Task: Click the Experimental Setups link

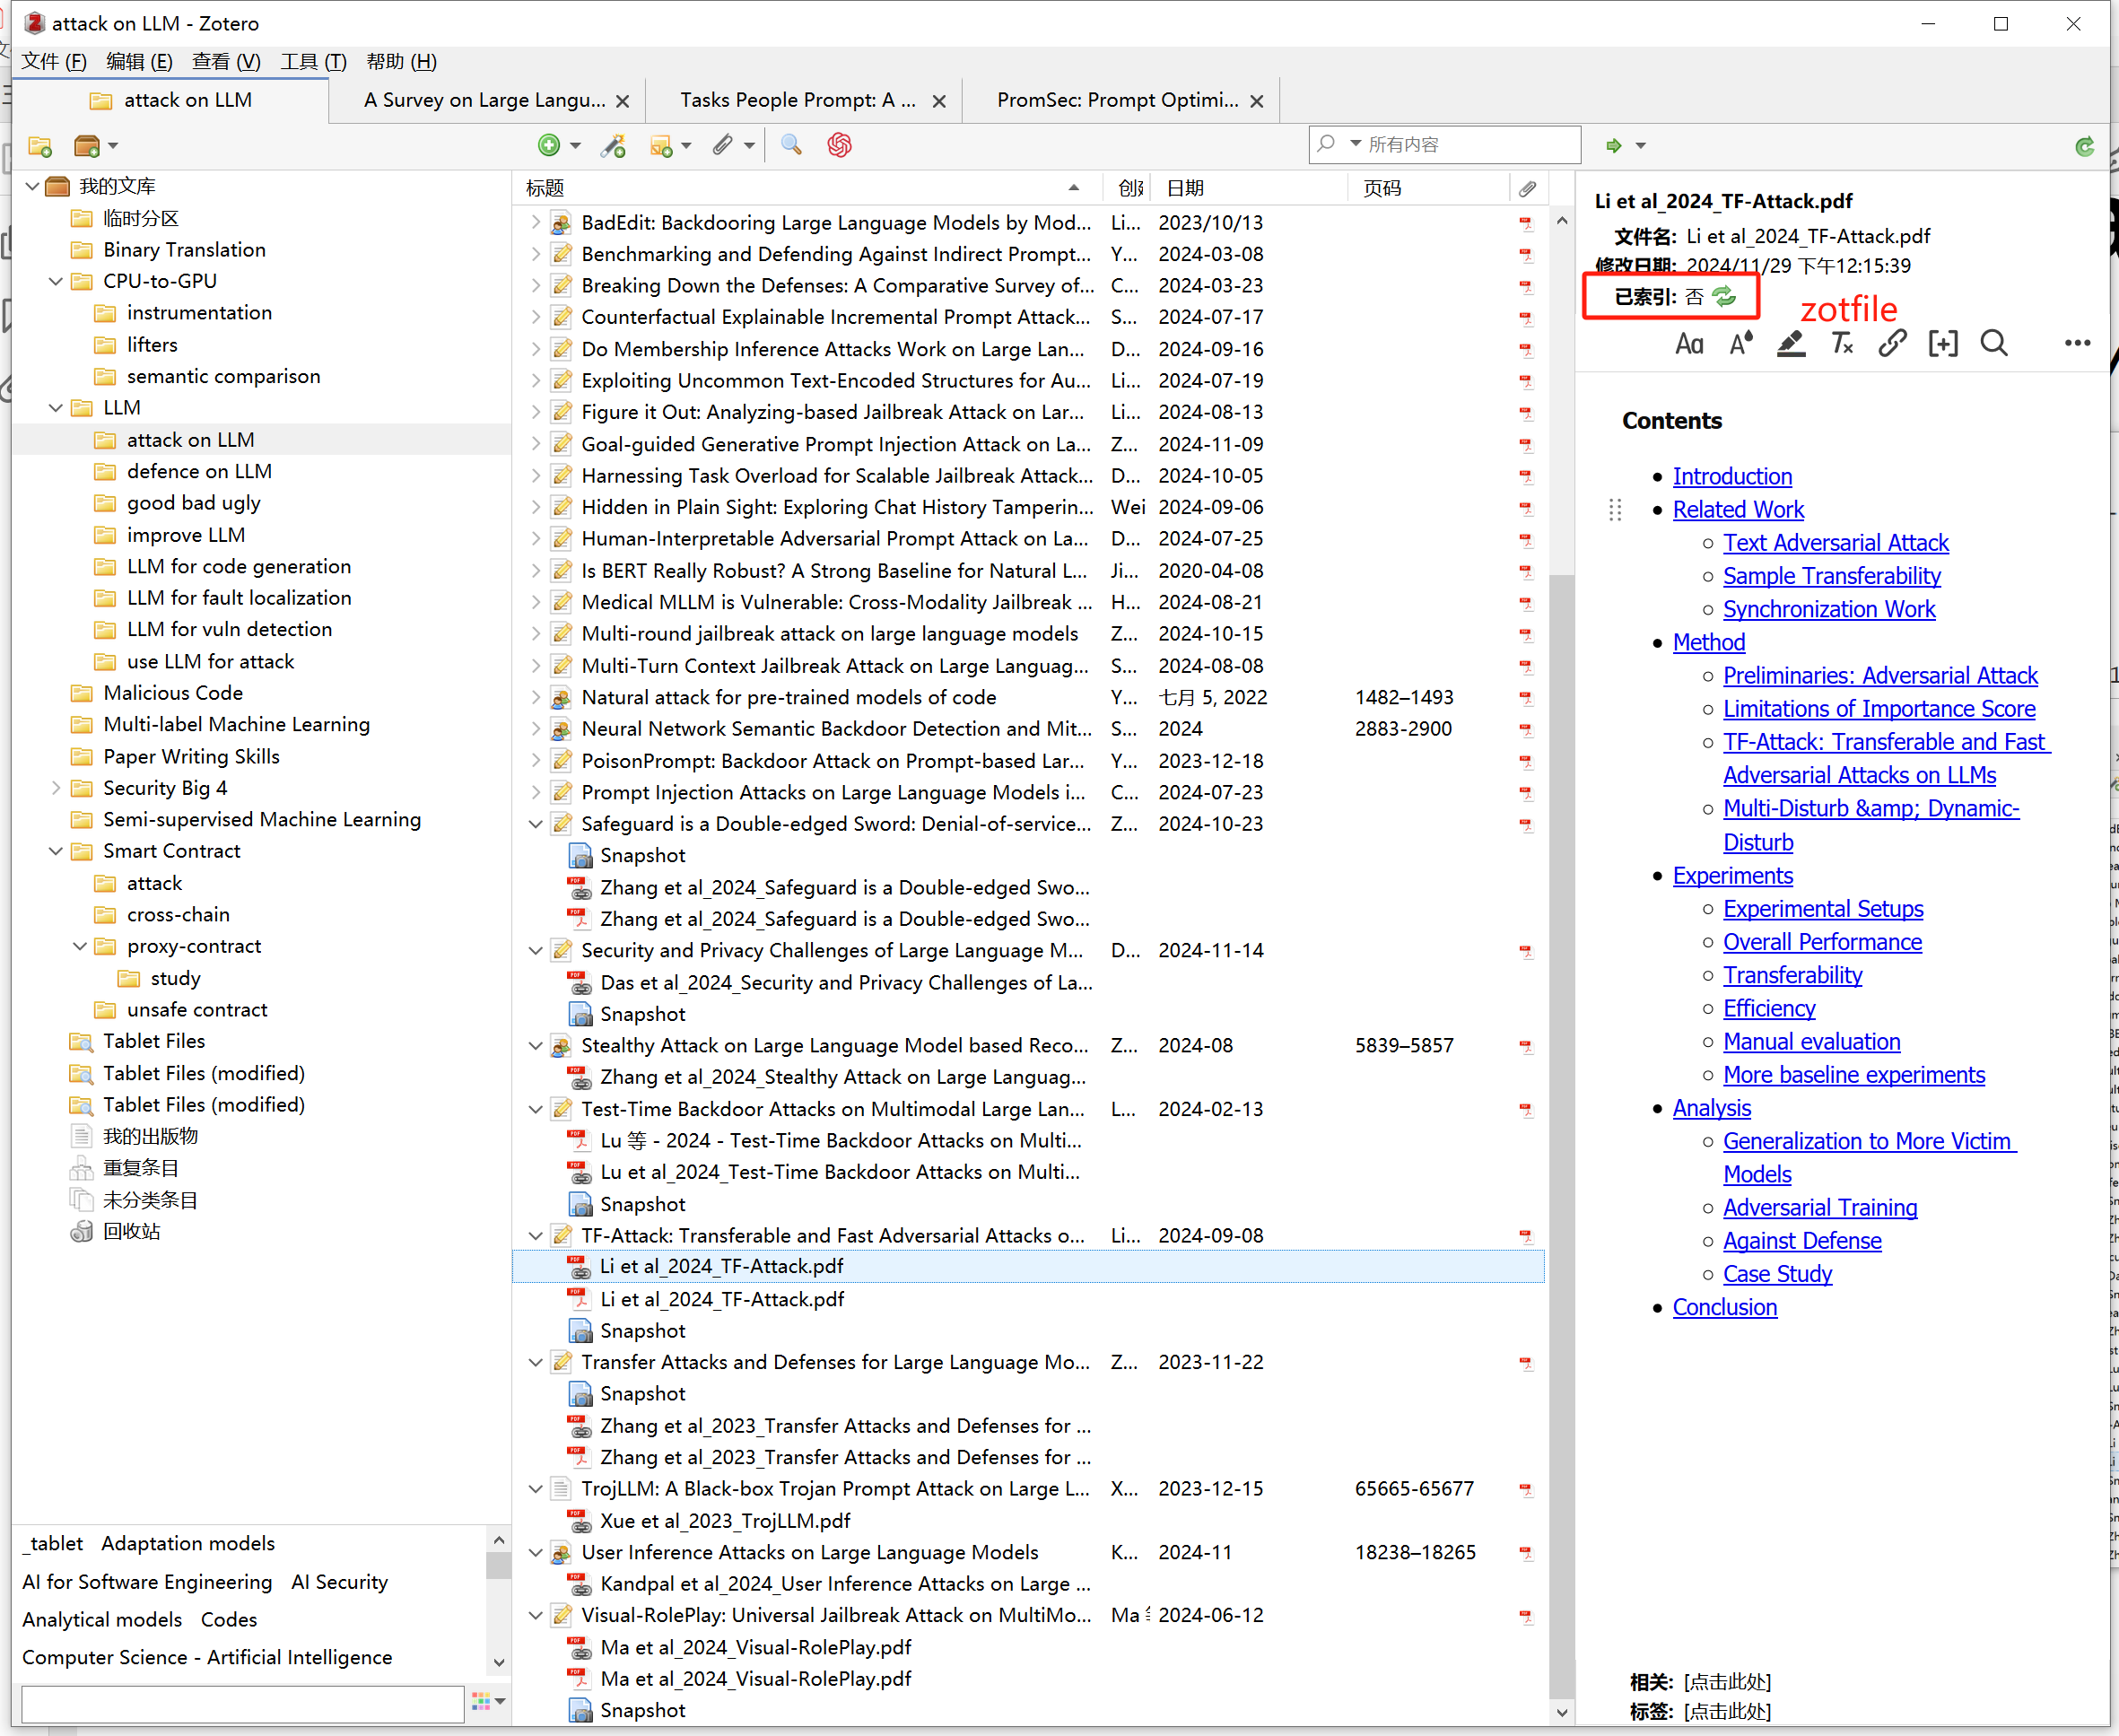Action: click(1823, 909)
